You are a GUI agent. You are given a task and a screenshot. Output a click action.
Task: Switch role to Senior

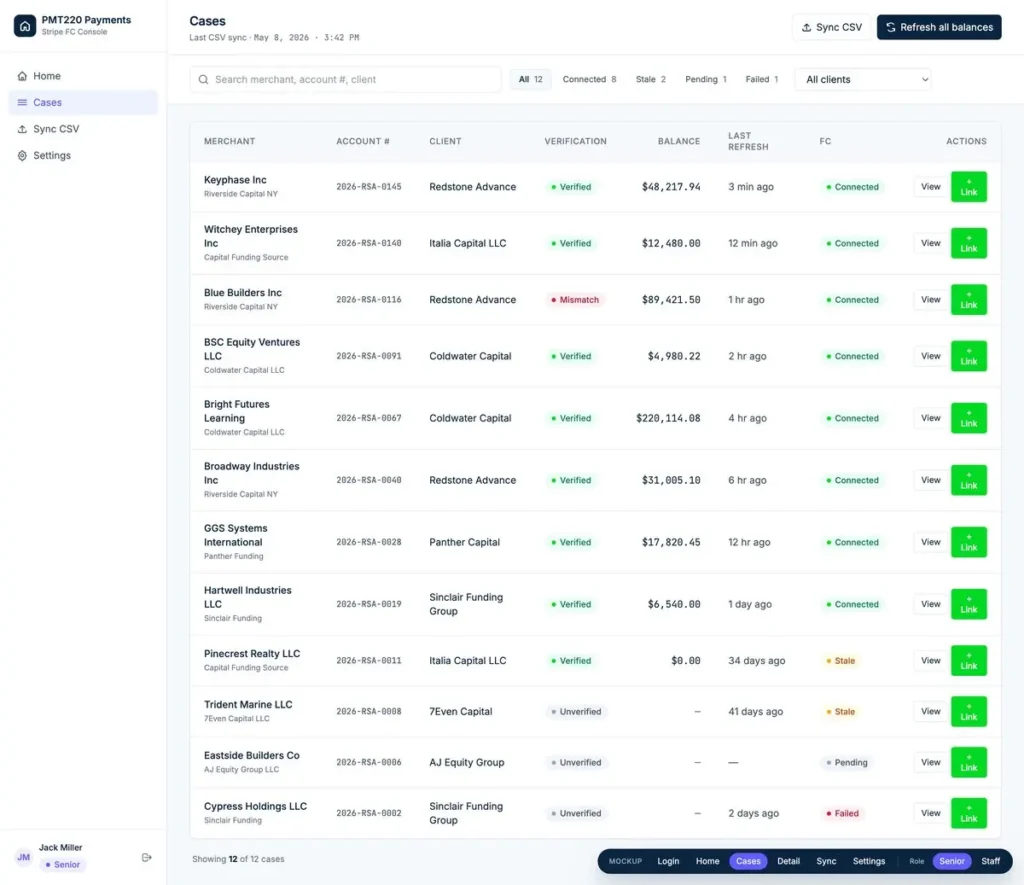pos(952,861)
